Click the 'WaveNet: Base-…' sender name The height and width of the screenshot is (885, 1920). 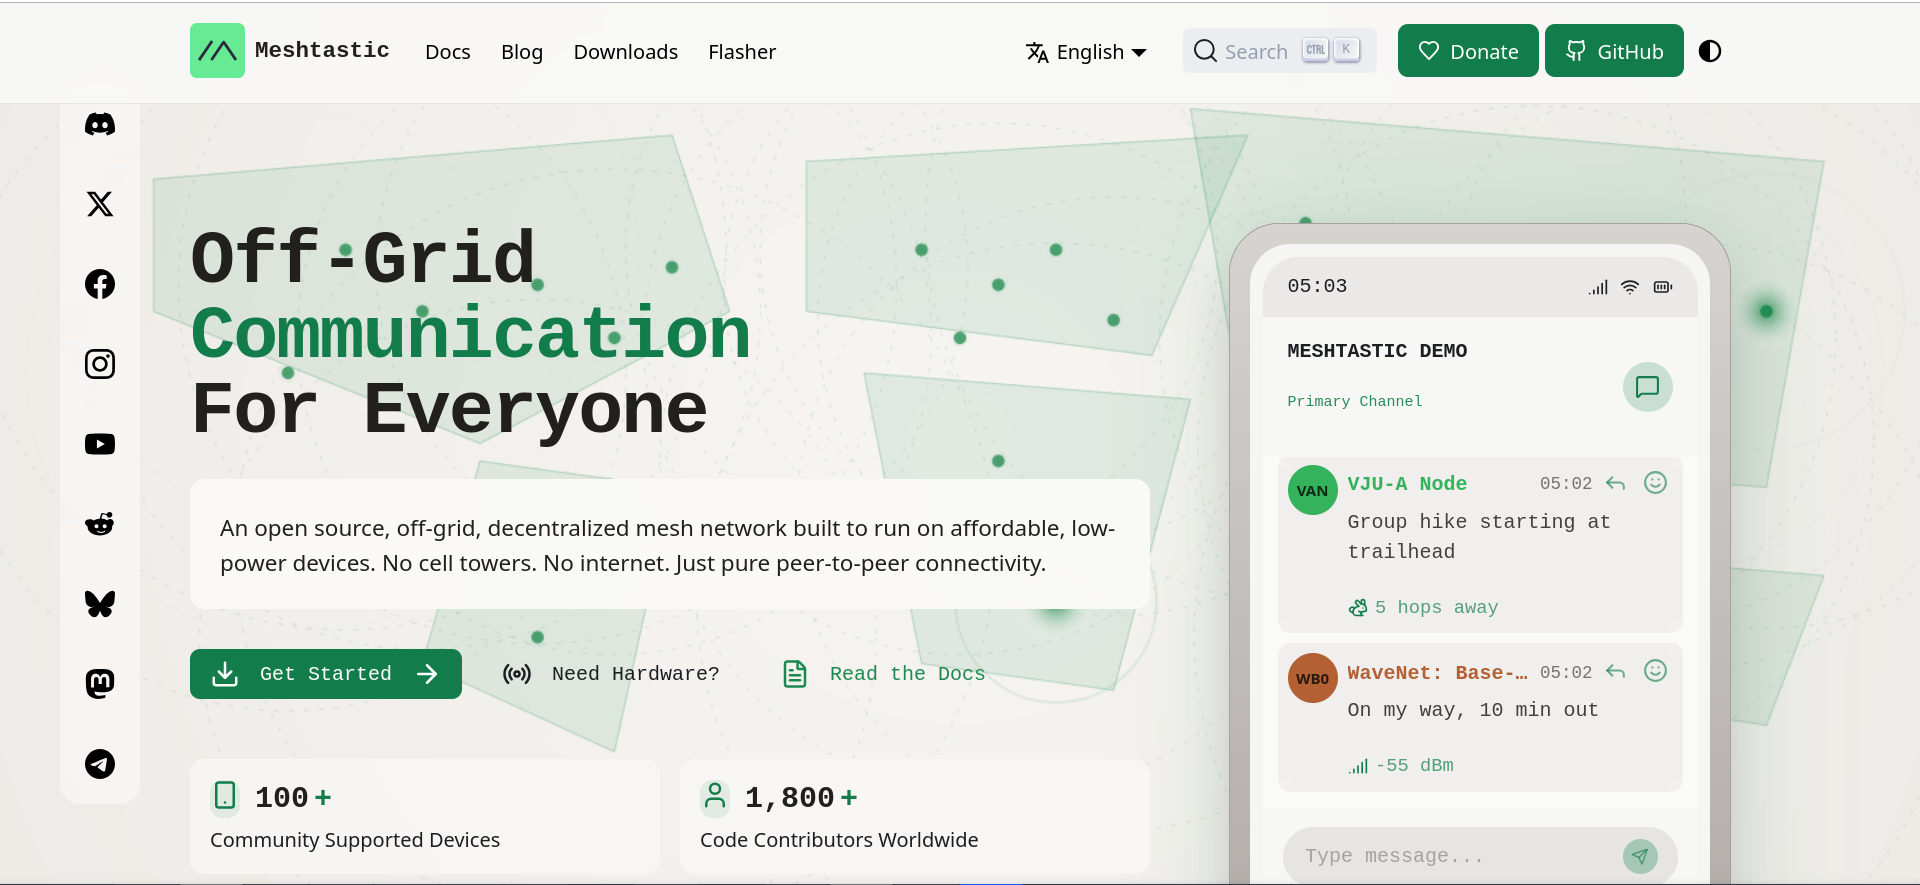point(1437,673)
